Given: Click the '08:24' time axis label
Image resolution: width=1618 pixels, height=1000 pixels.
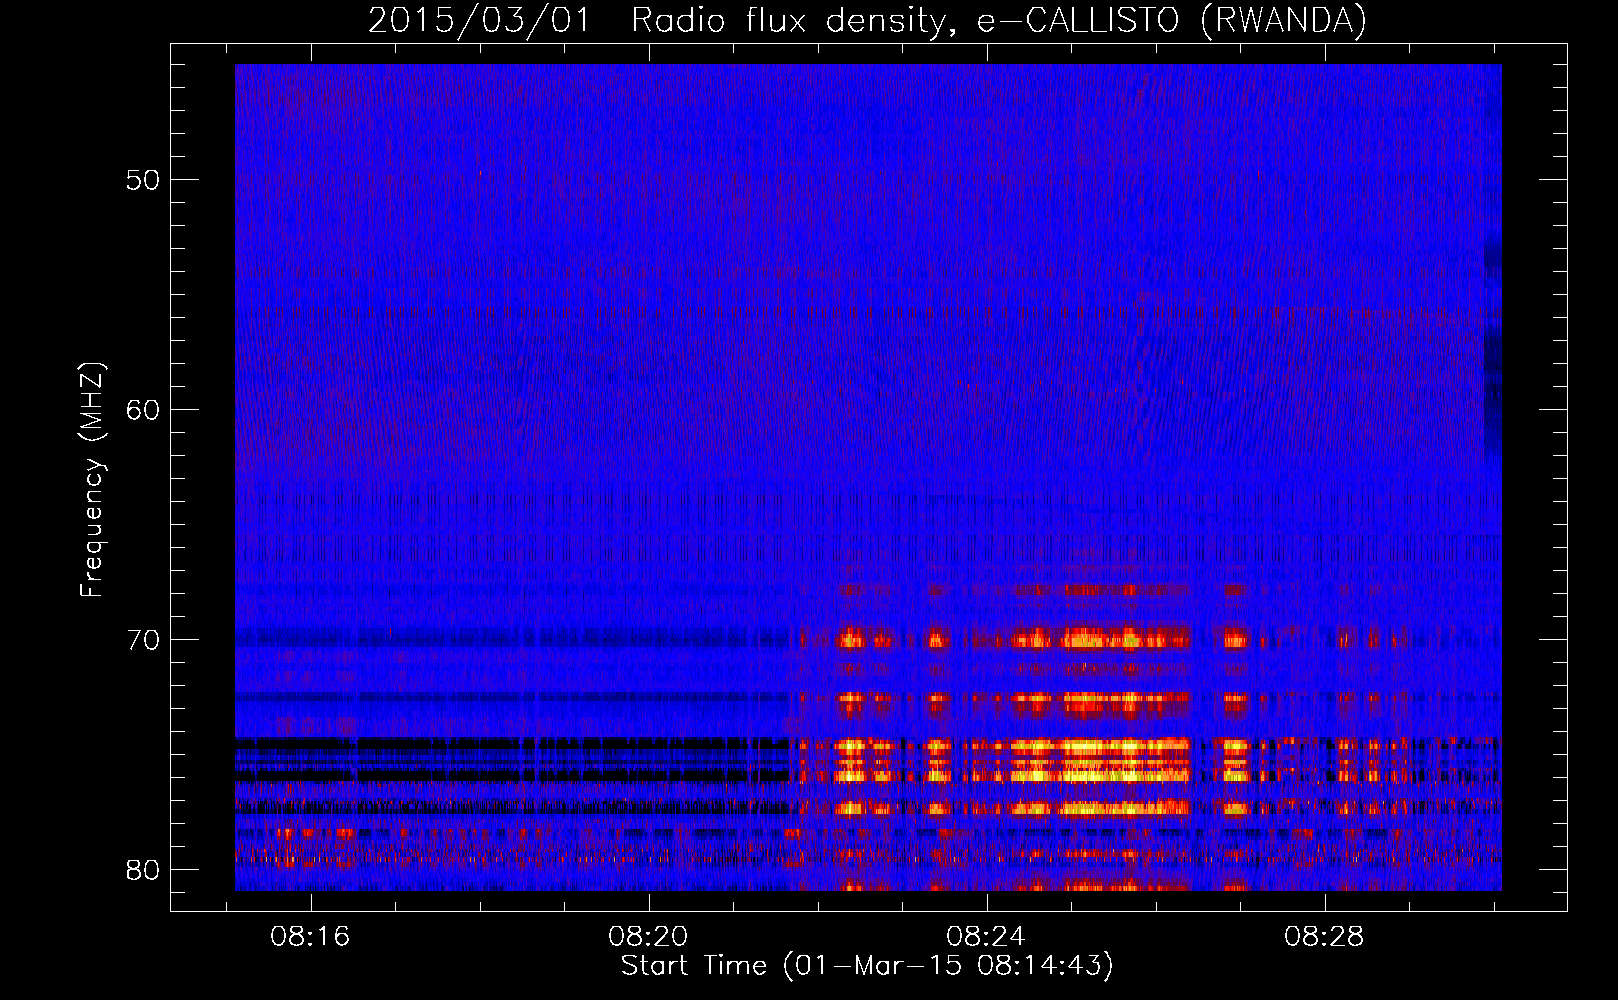Looking at the screenshot, I should coord(986,937).
